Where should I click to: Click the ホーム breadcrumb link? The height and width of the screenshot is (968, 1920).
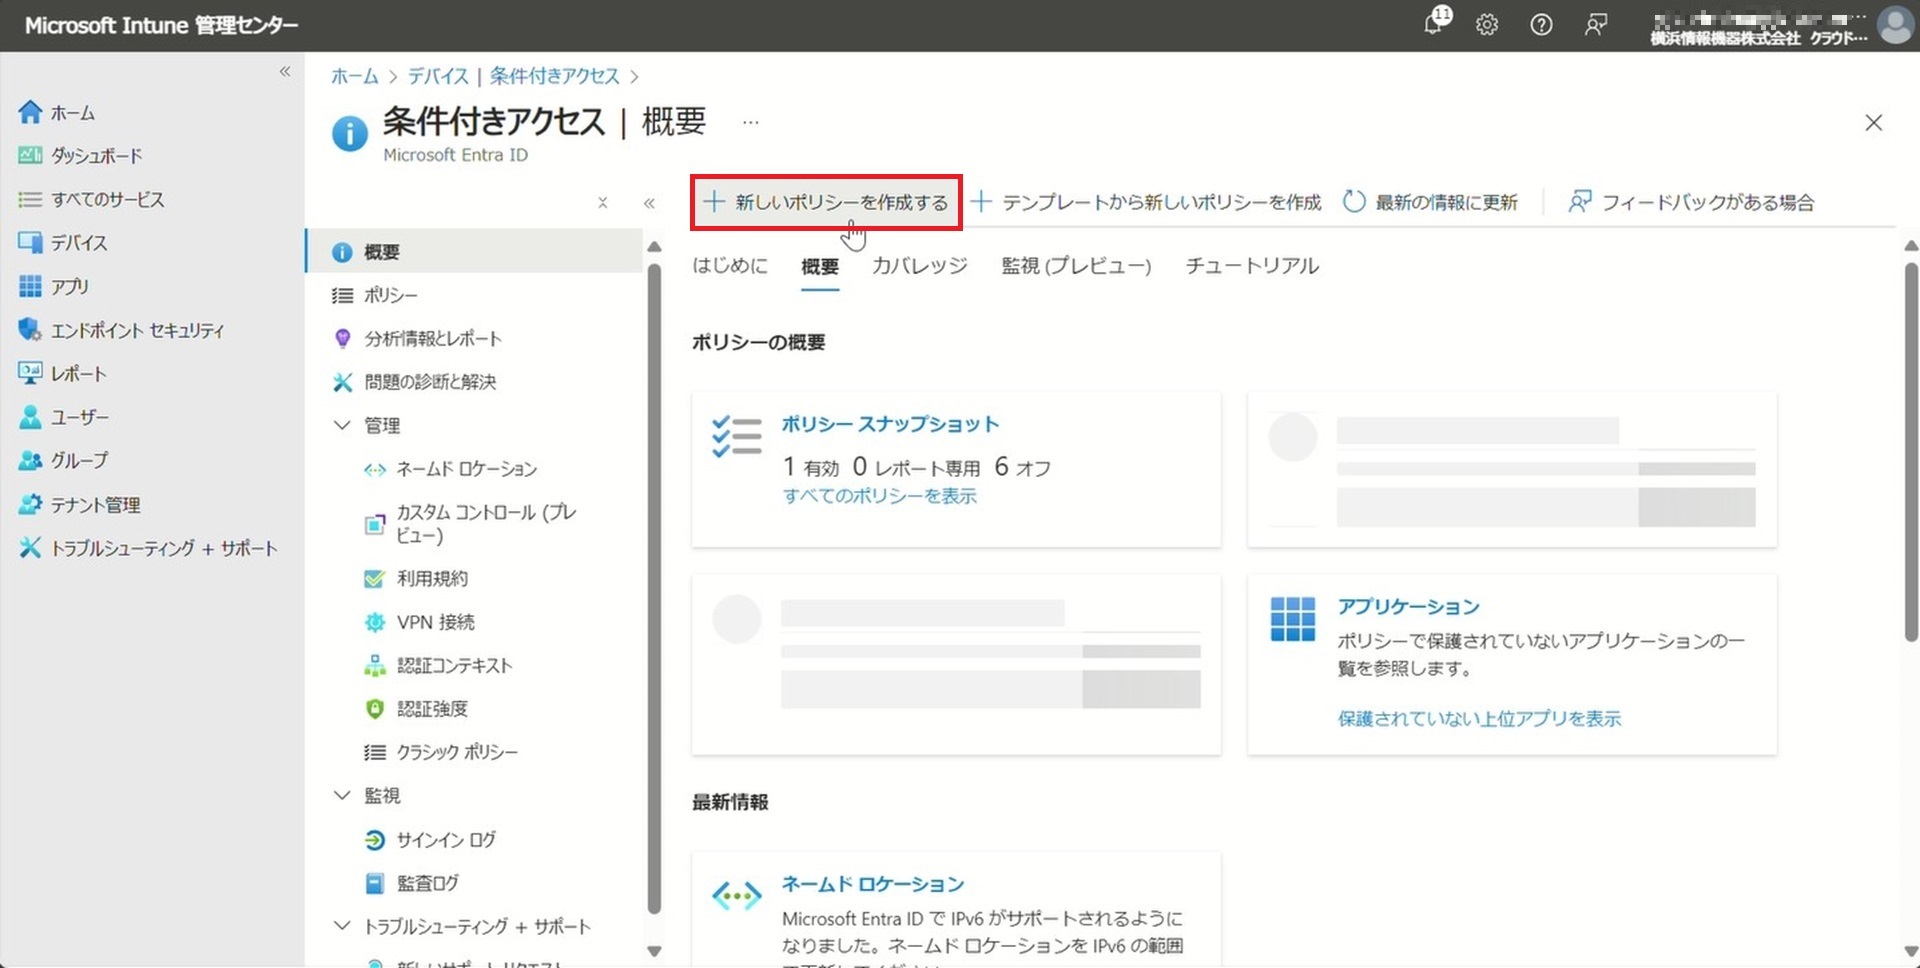[355, 76]
